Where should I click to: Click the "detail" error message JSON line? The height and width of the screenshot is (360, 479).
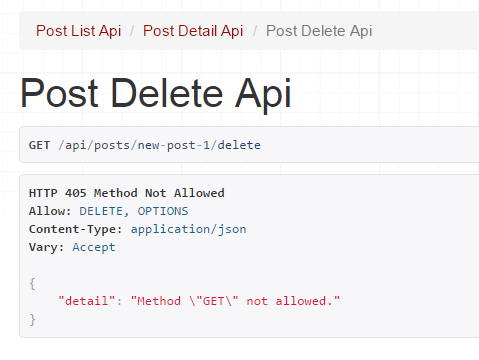199,301
